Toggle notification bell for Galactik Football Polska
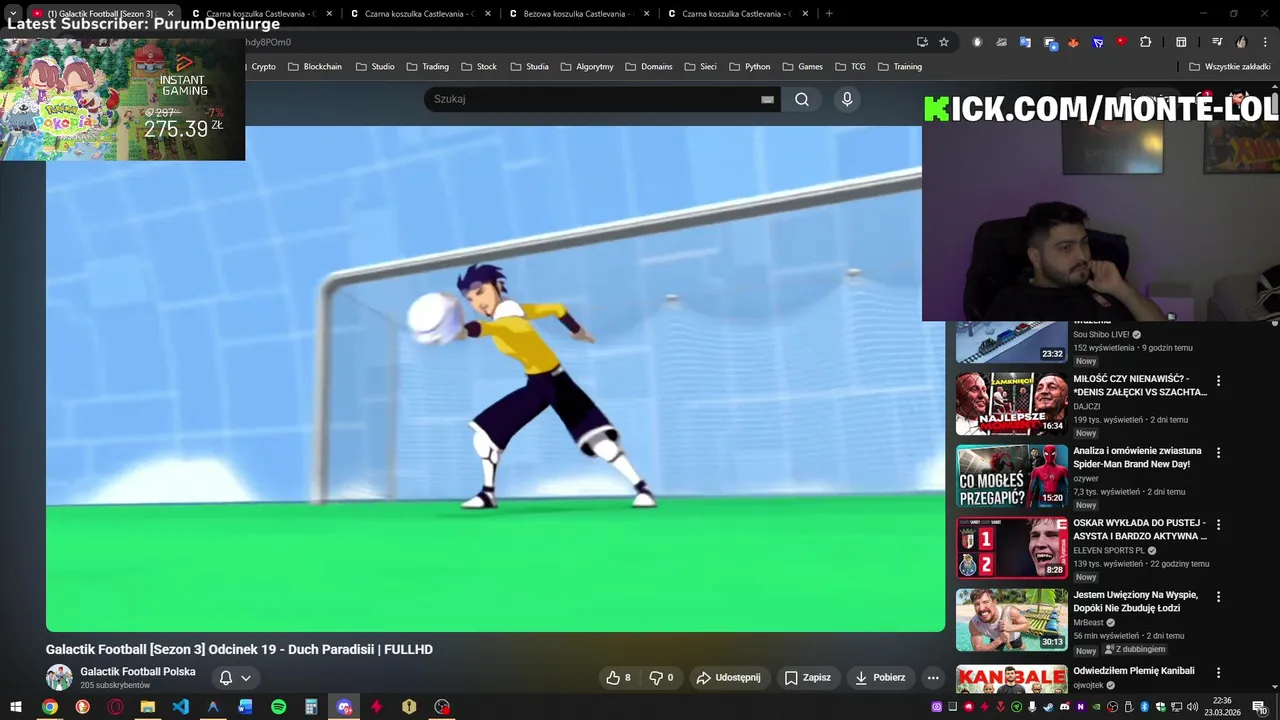Screen dimensions: 1280x720 click(x=226, y=677)
